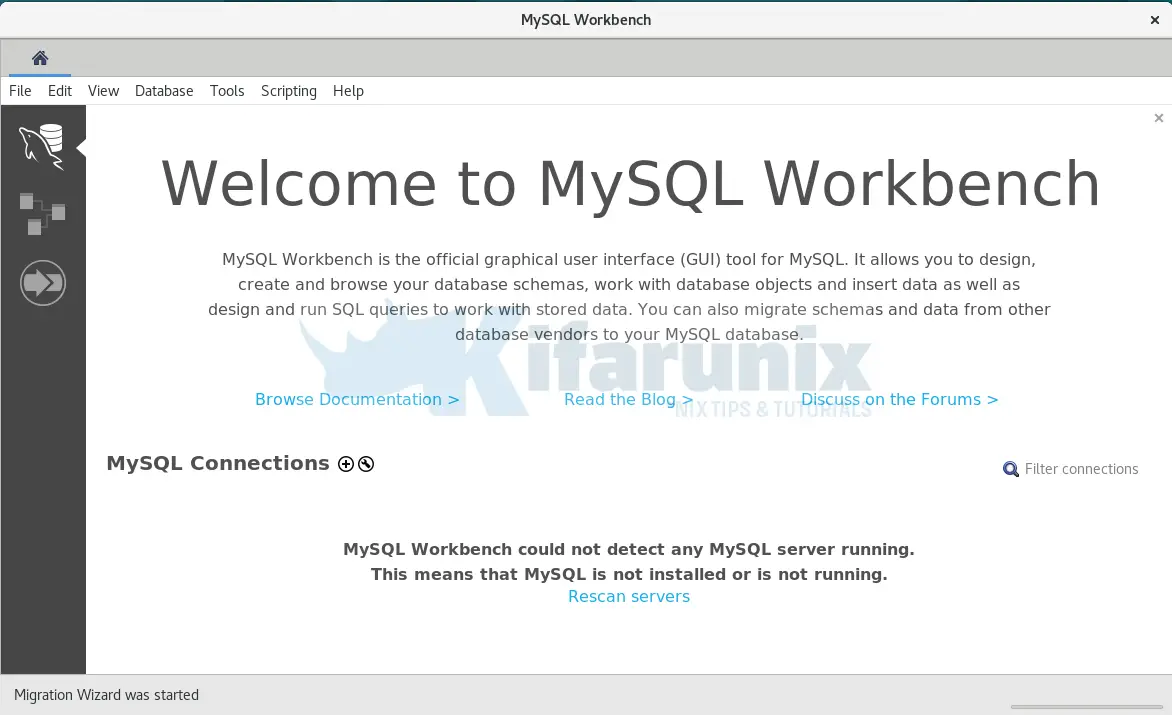
Task: Open the MySQL Connections dolphin sidebar icon
Action: tap(42, 146)
